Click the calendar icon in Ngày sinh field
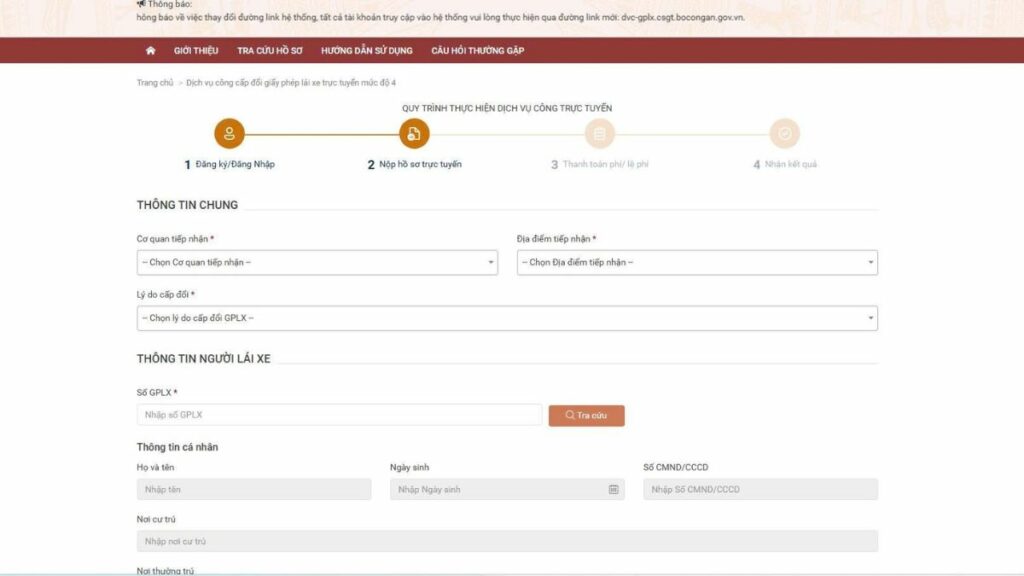Image resolution: width=1024 pixels, height=576 pixels. coord(613,489)
